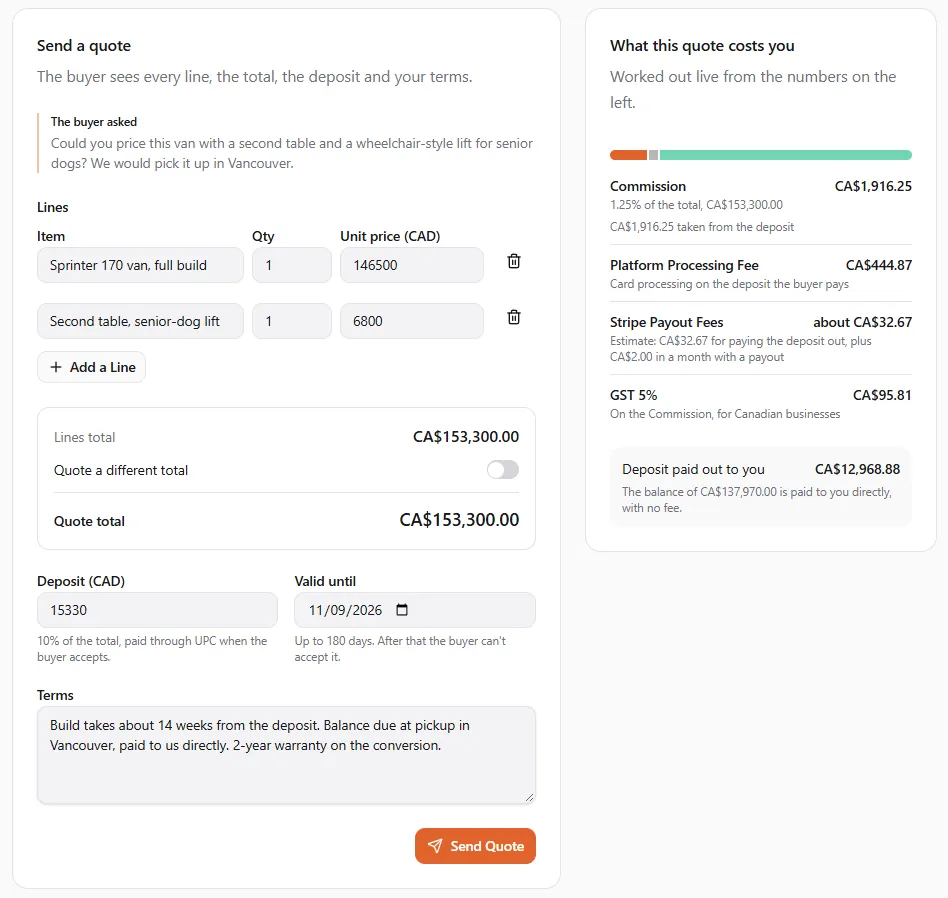Click the '1.25% of the total' commission note
The image size is (948, 898).
click(x=696, y=204)
